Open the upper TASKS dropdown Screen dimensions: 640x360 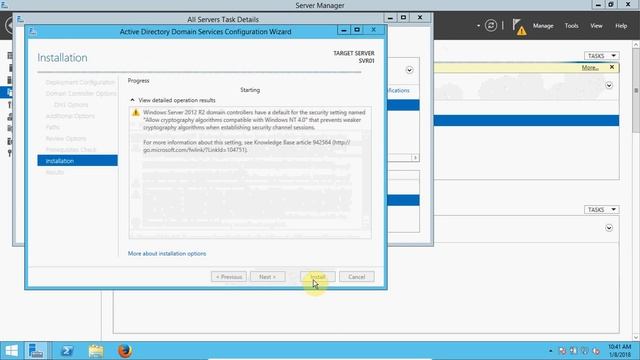pyautogui.click(x=602, y=56)
